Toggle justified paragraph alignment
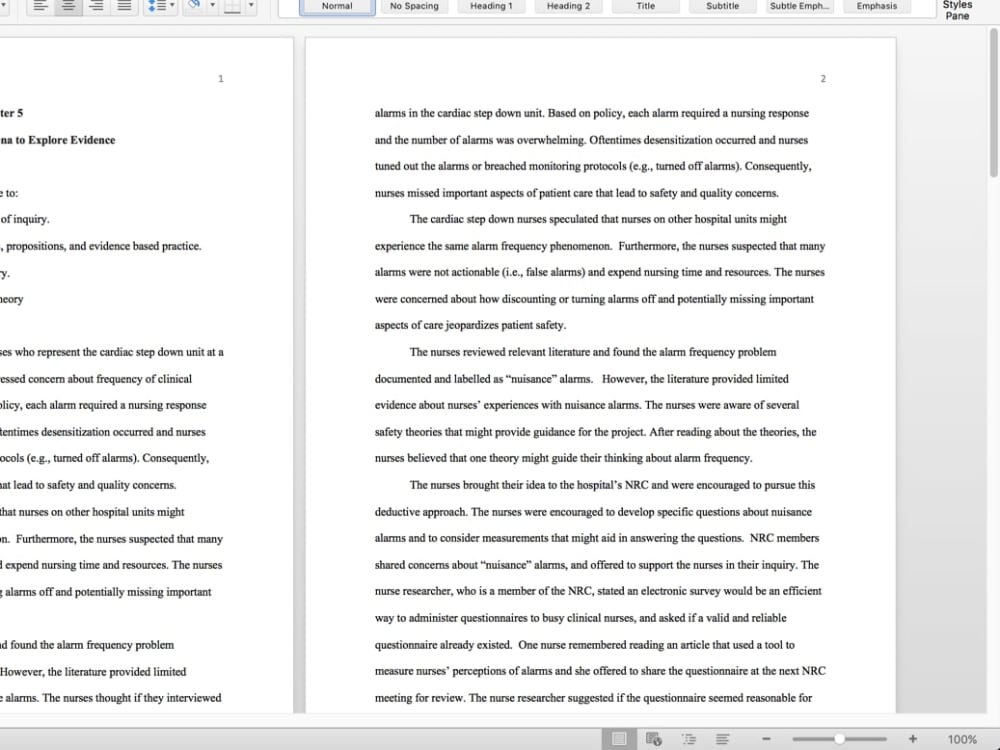The image size is (1000, 750). tap(122, 7)
